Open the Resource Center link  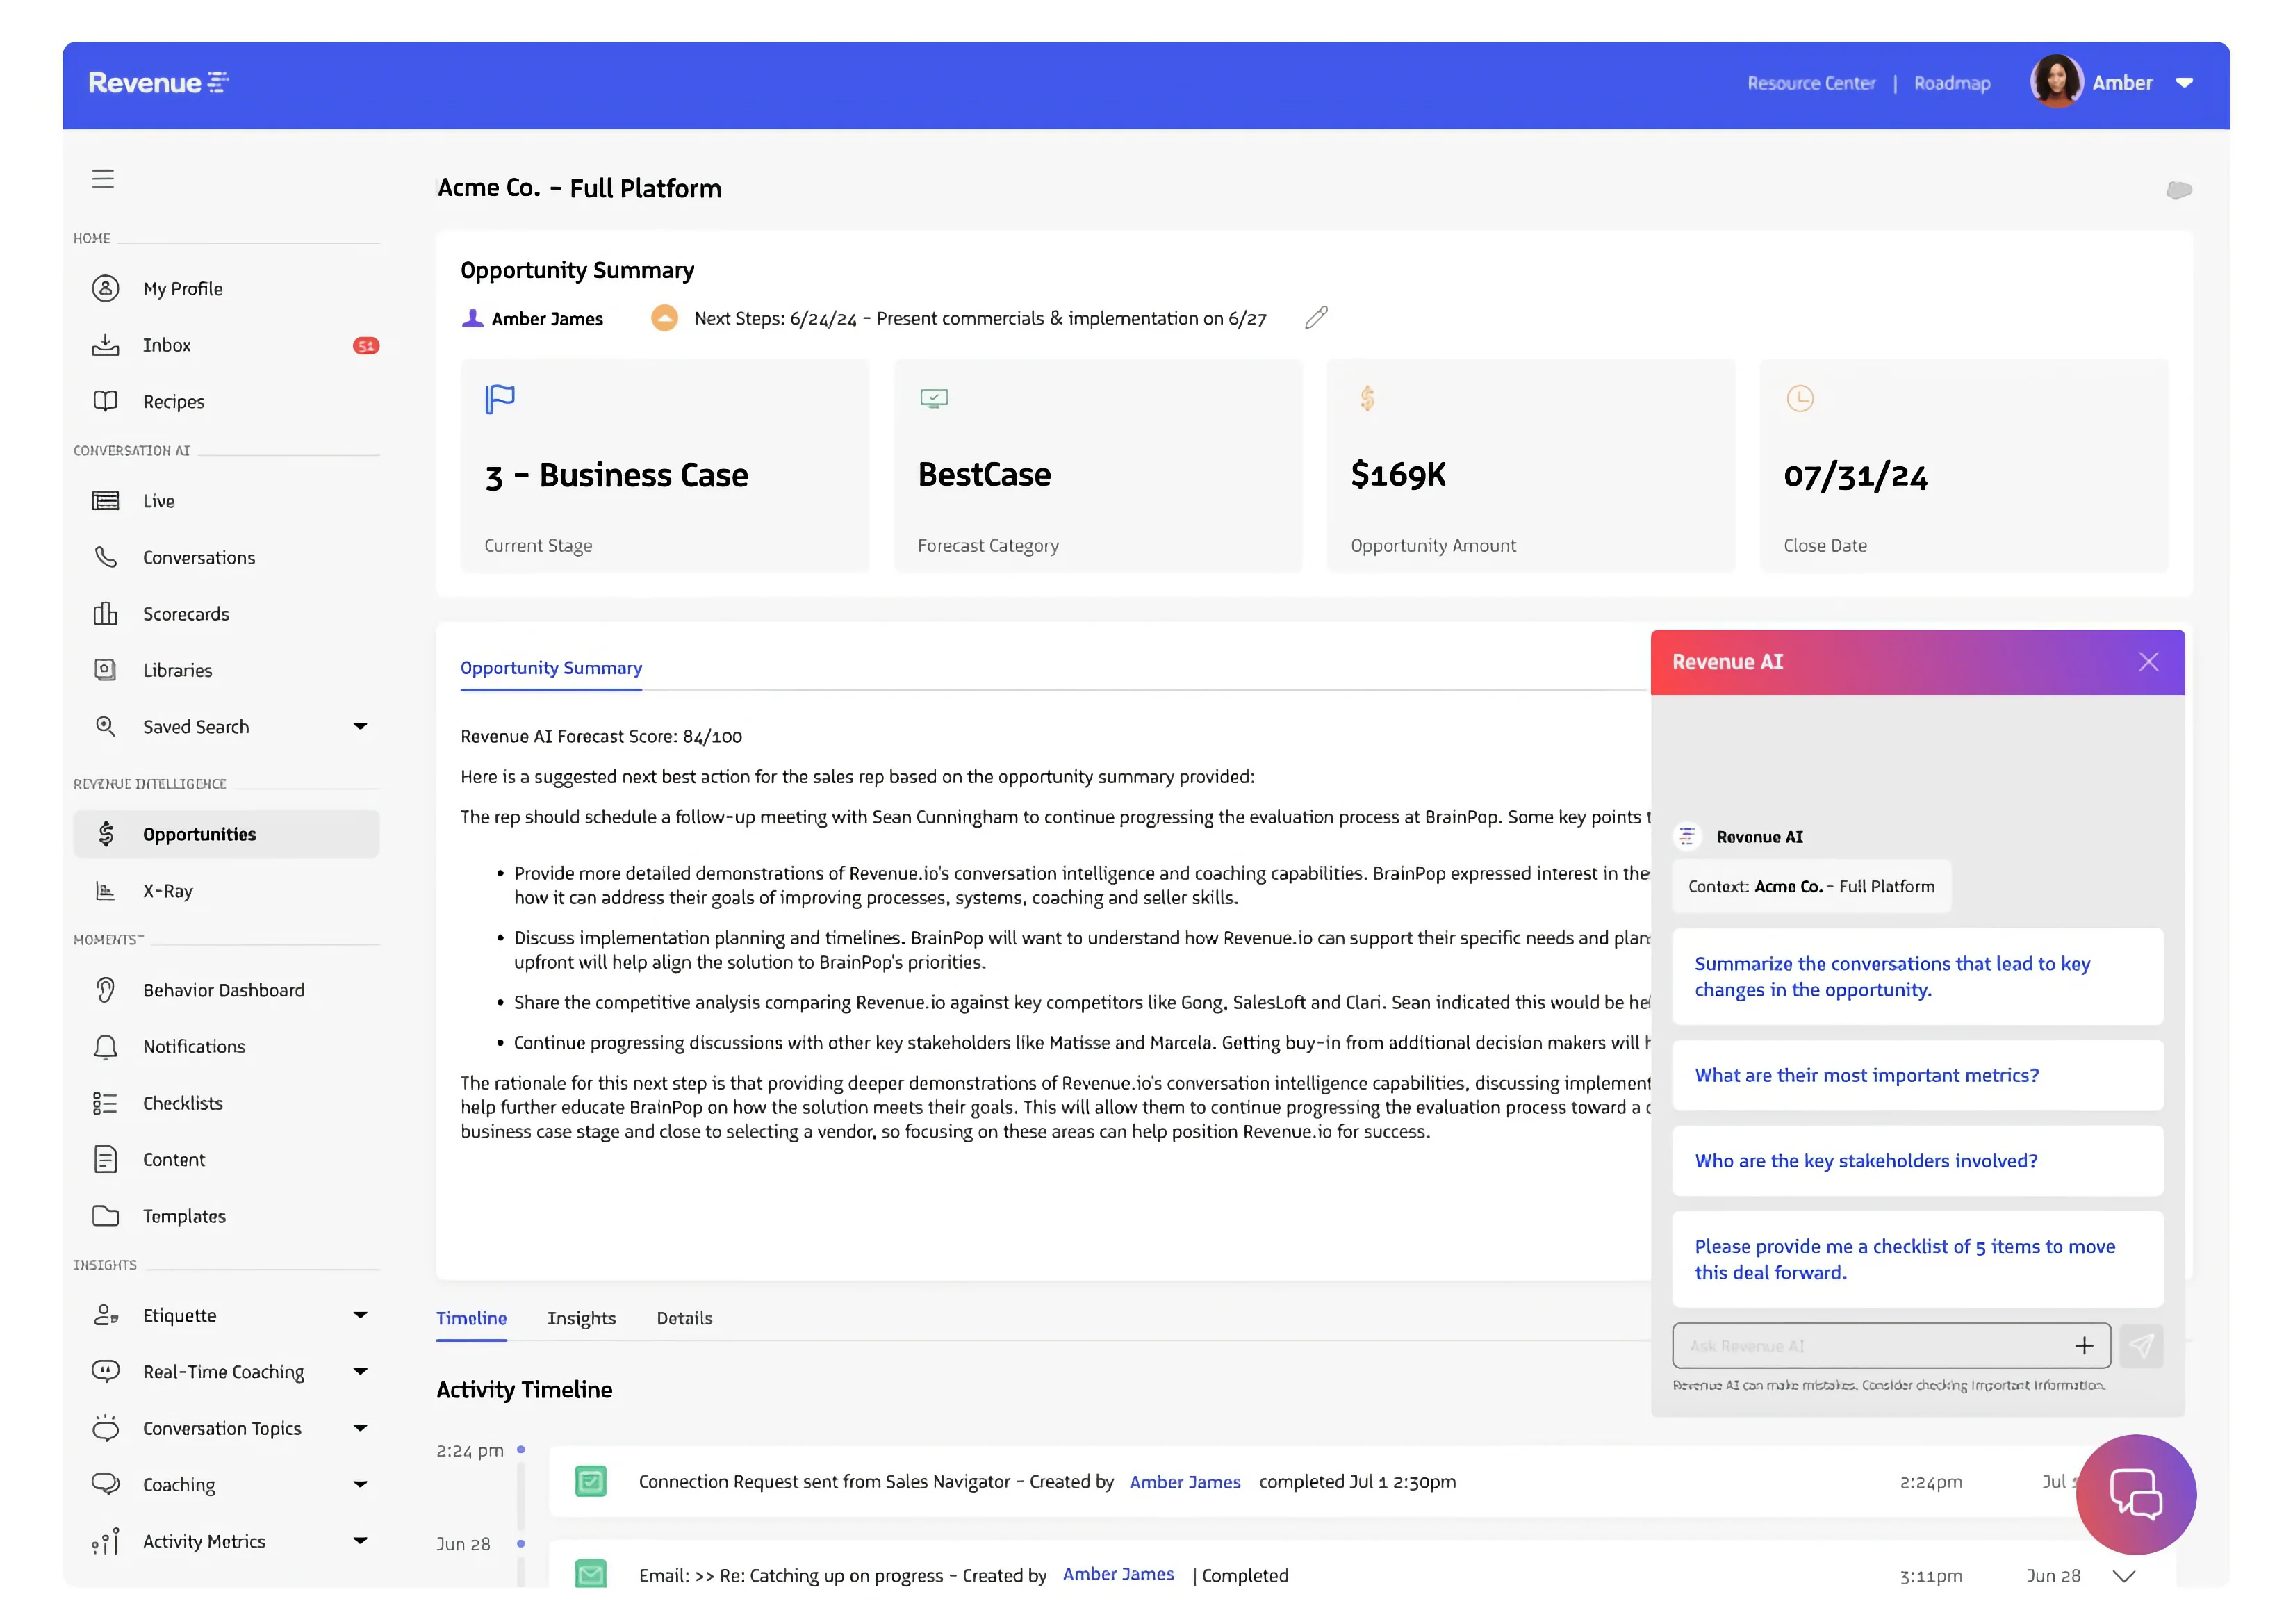1811,83
